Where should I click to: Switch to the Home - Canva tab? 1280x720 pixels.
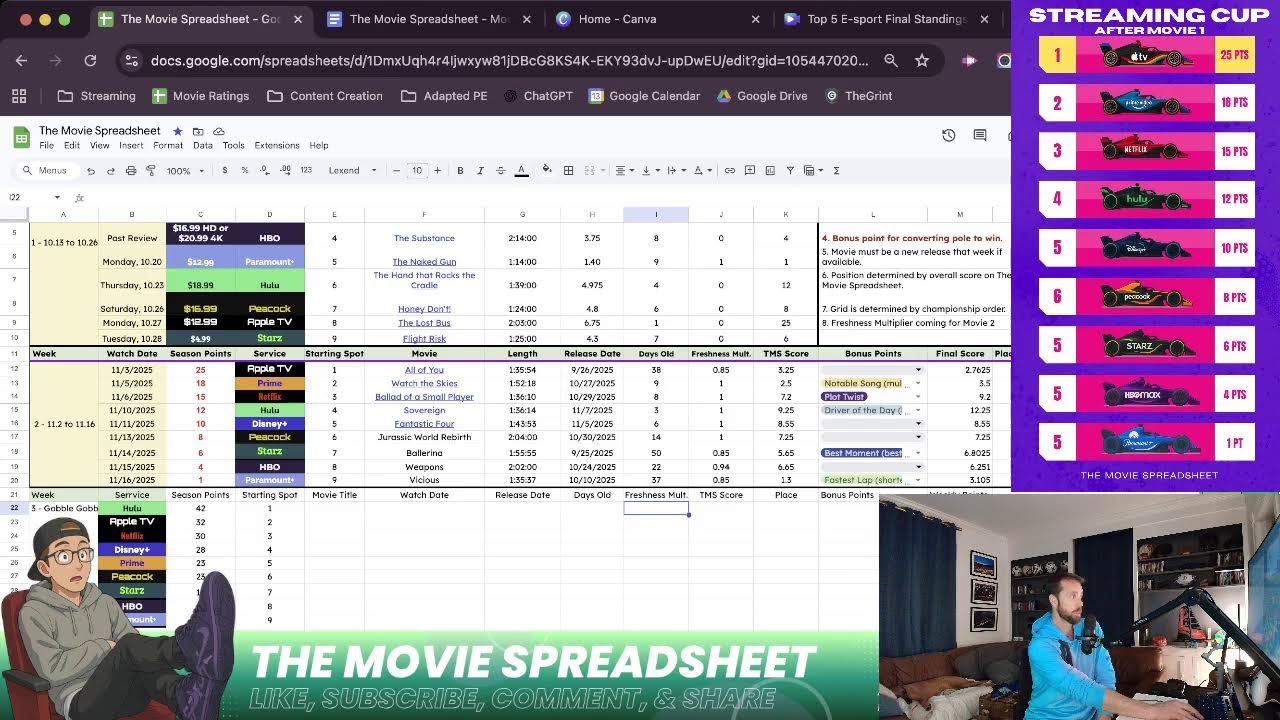tap(617, 19)
